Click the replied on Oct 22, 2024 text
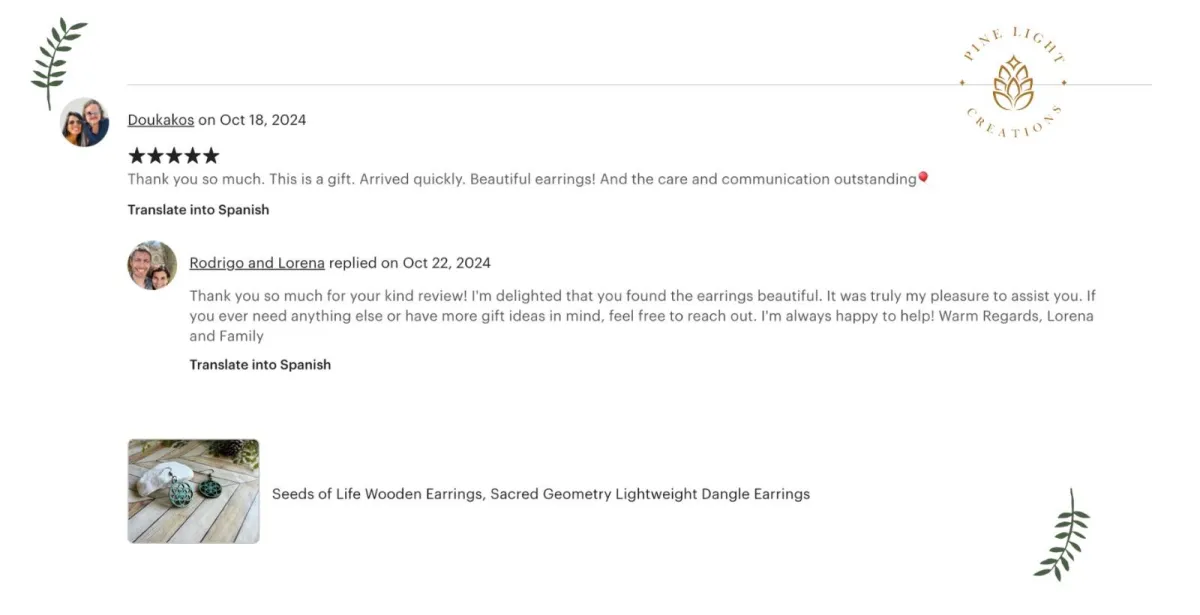The height and width of the screenshot is (615, 1200). coord(410,263)
